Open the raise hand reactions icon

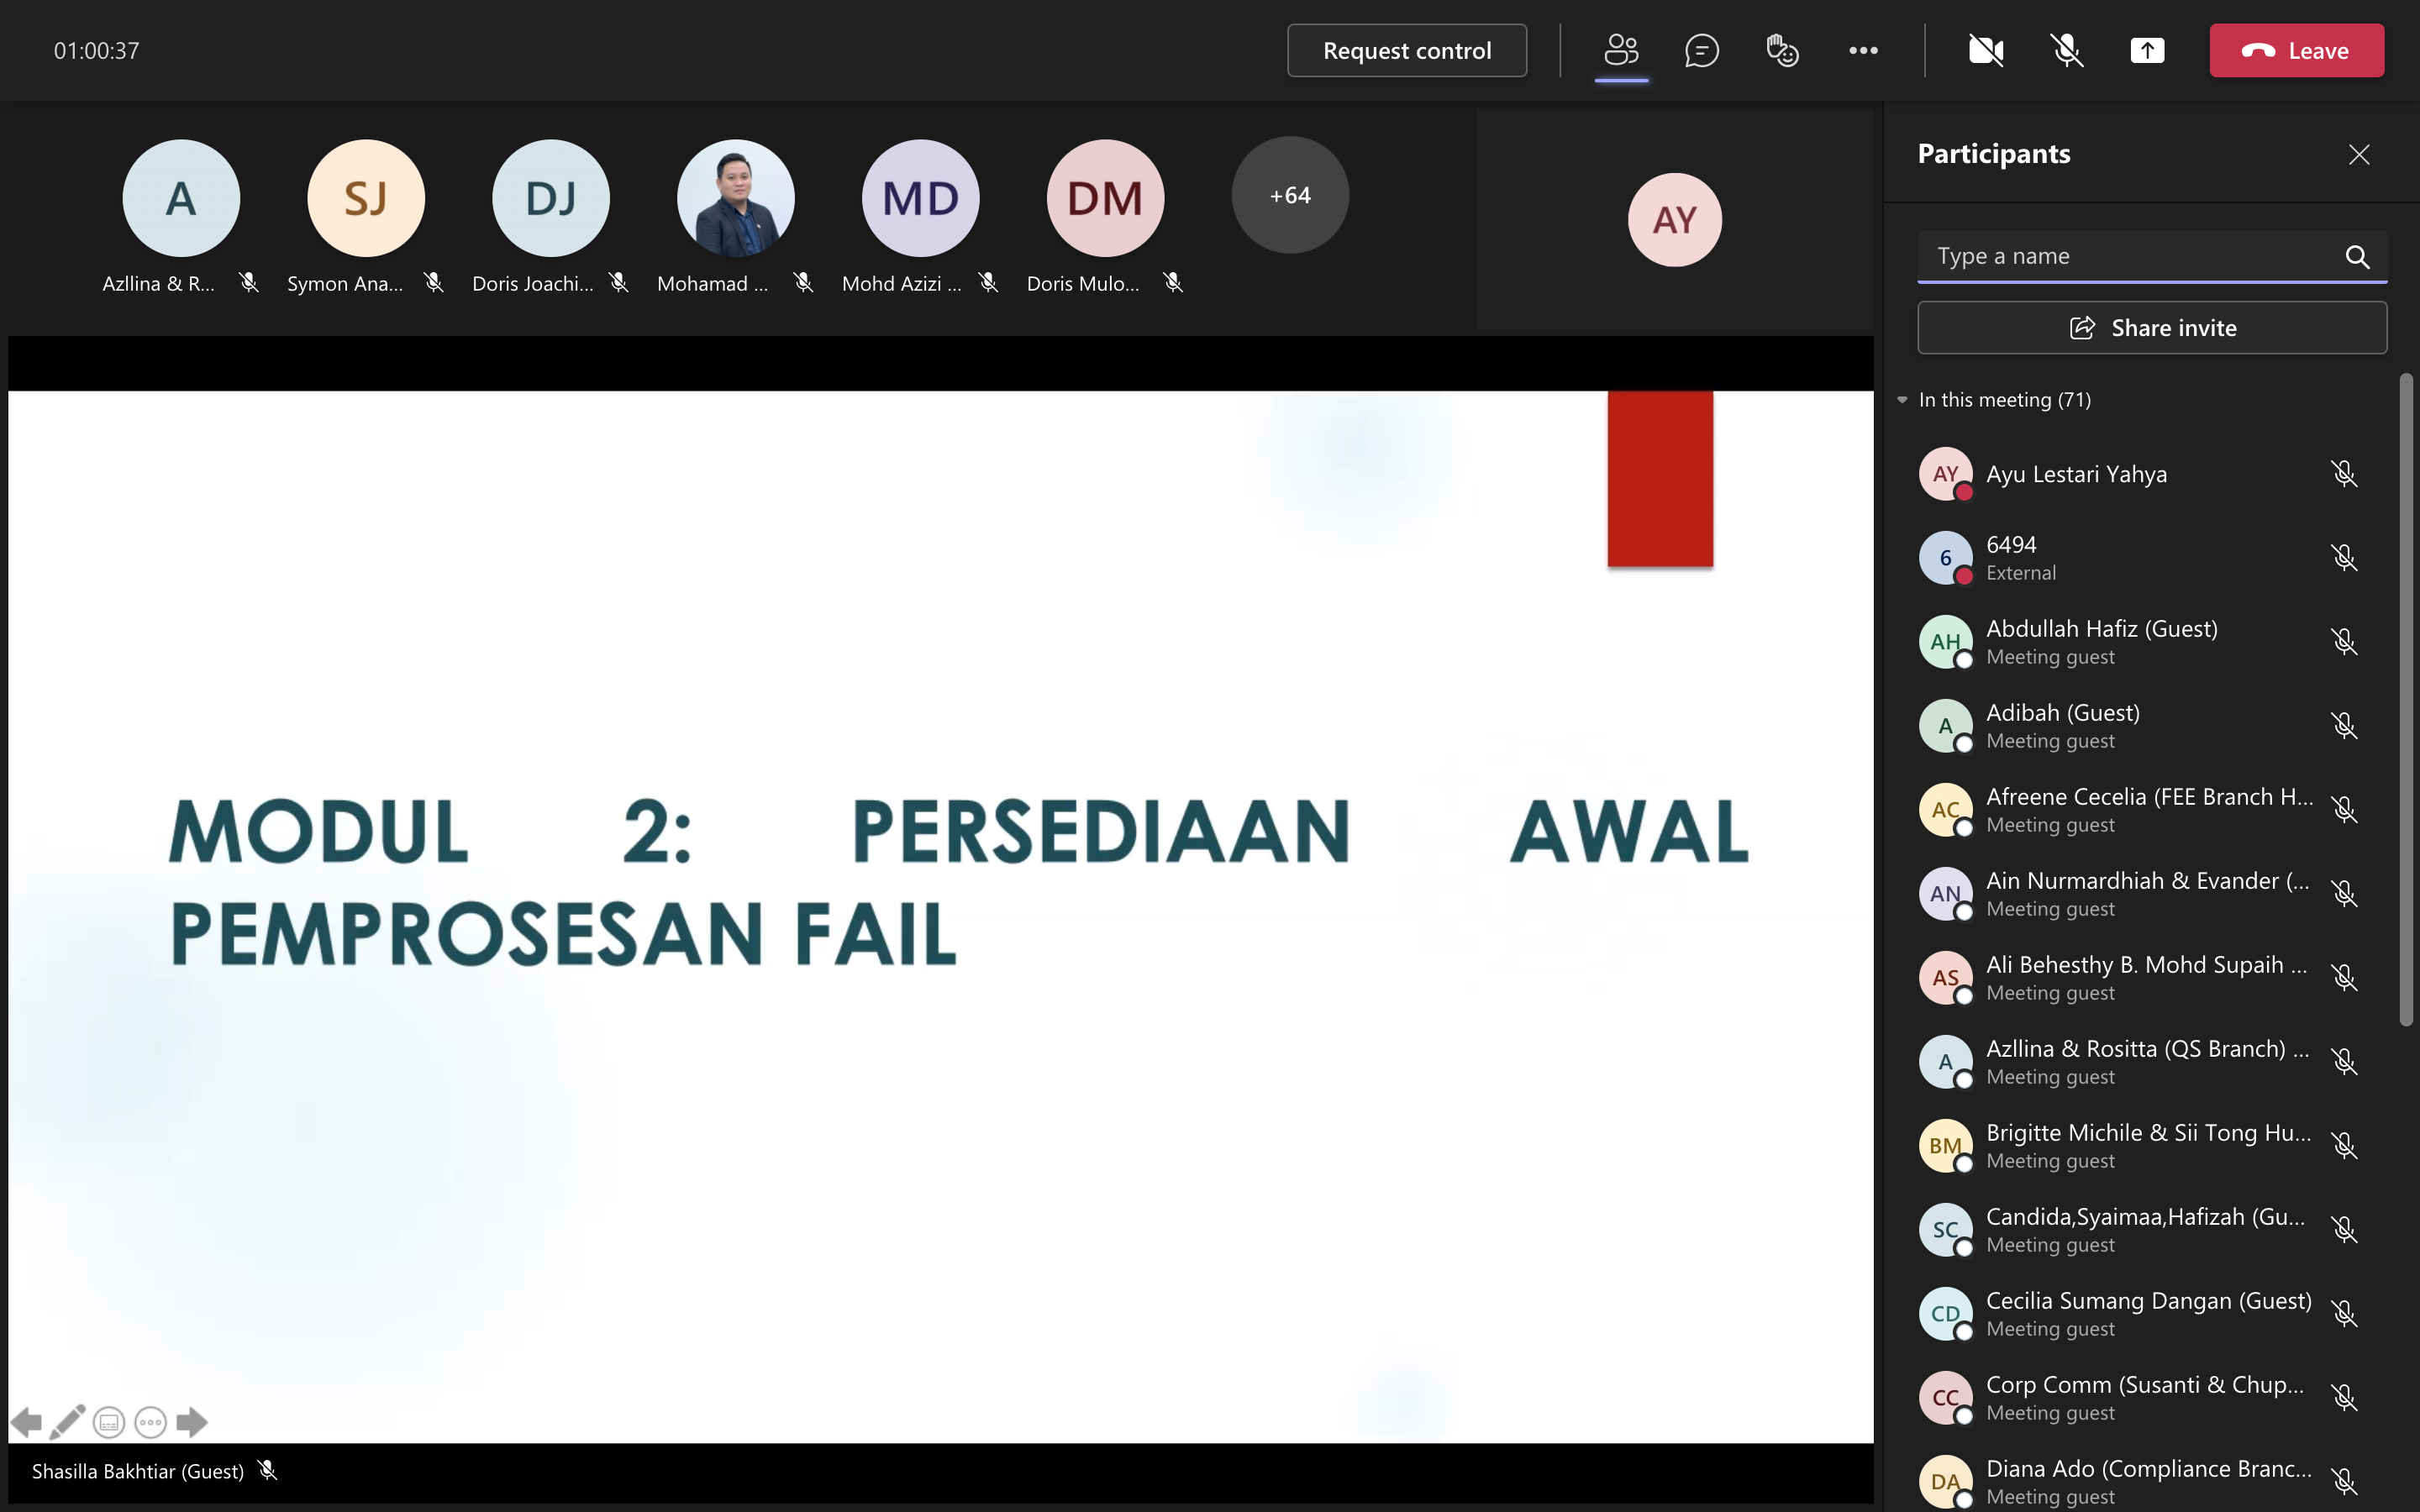pyautogui.click(x=1782, y=50)
